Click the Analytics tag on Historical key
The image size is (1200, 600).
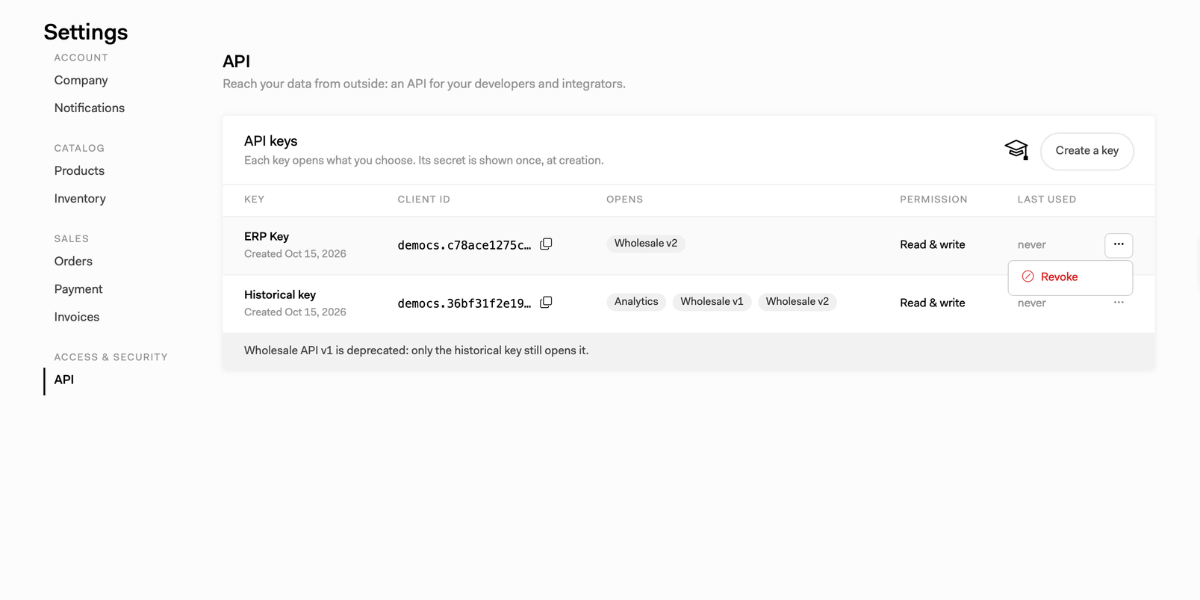pos(636,301)
